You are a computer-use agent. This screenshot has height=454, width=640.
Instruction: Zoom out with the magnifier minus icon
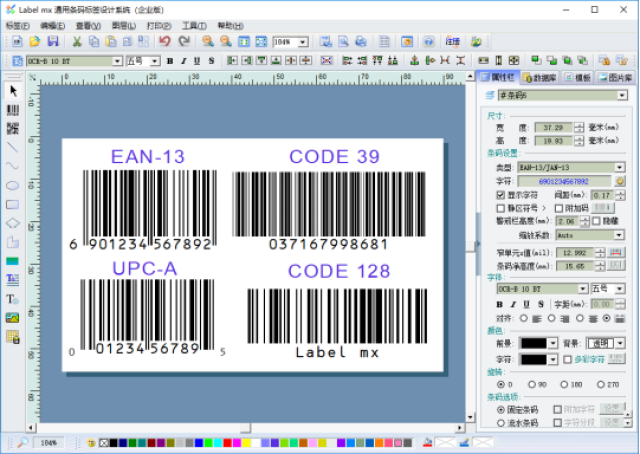pyautogui.click(x=226, y=41)
